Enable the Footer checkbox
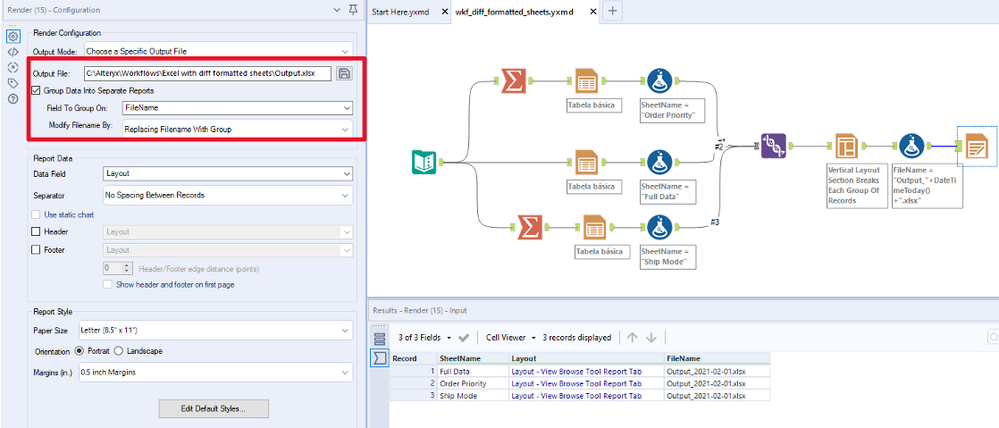Image resolution: width=999 pixels, height=428 pixels. point(36,250)
